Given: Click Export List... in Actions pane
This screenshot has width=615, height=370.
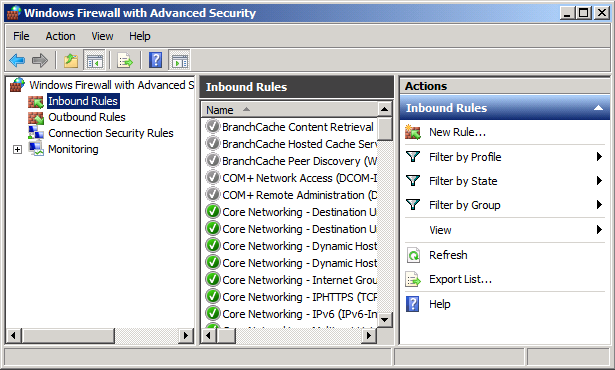Looking at the screenshot, I should (x=460, y=279).
